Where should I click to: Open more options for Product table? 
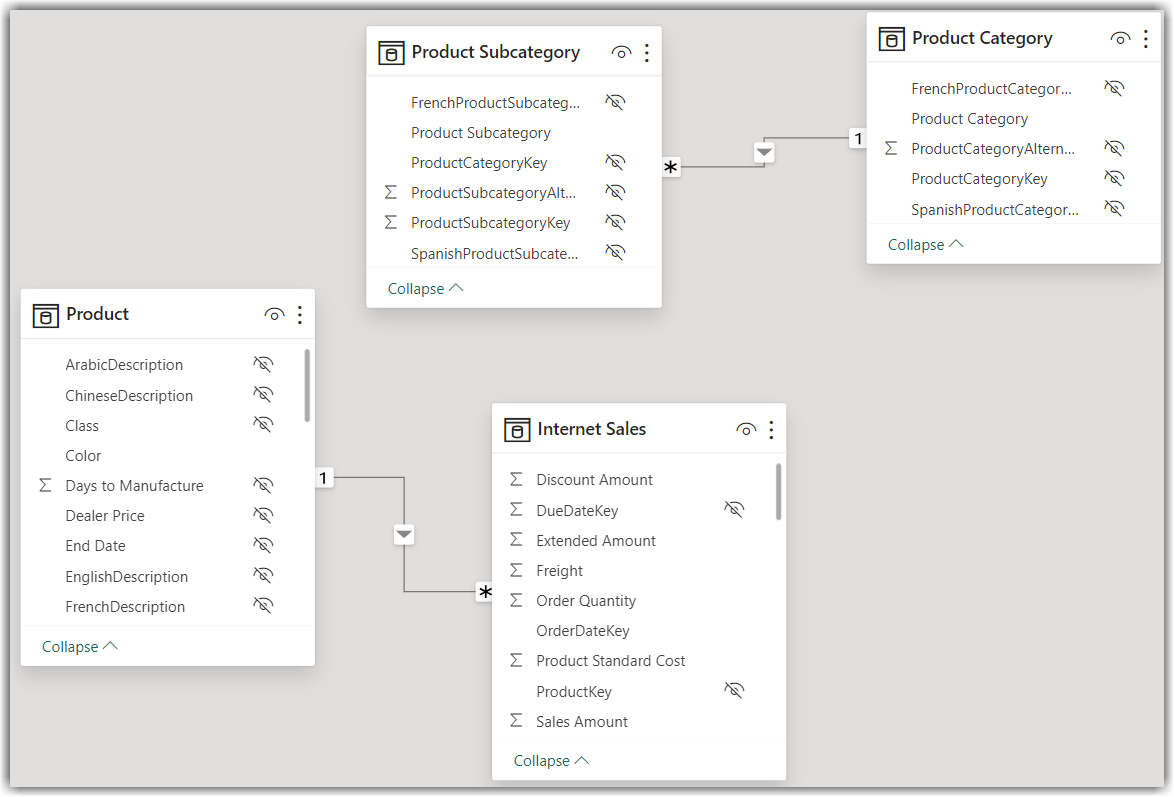299,315
